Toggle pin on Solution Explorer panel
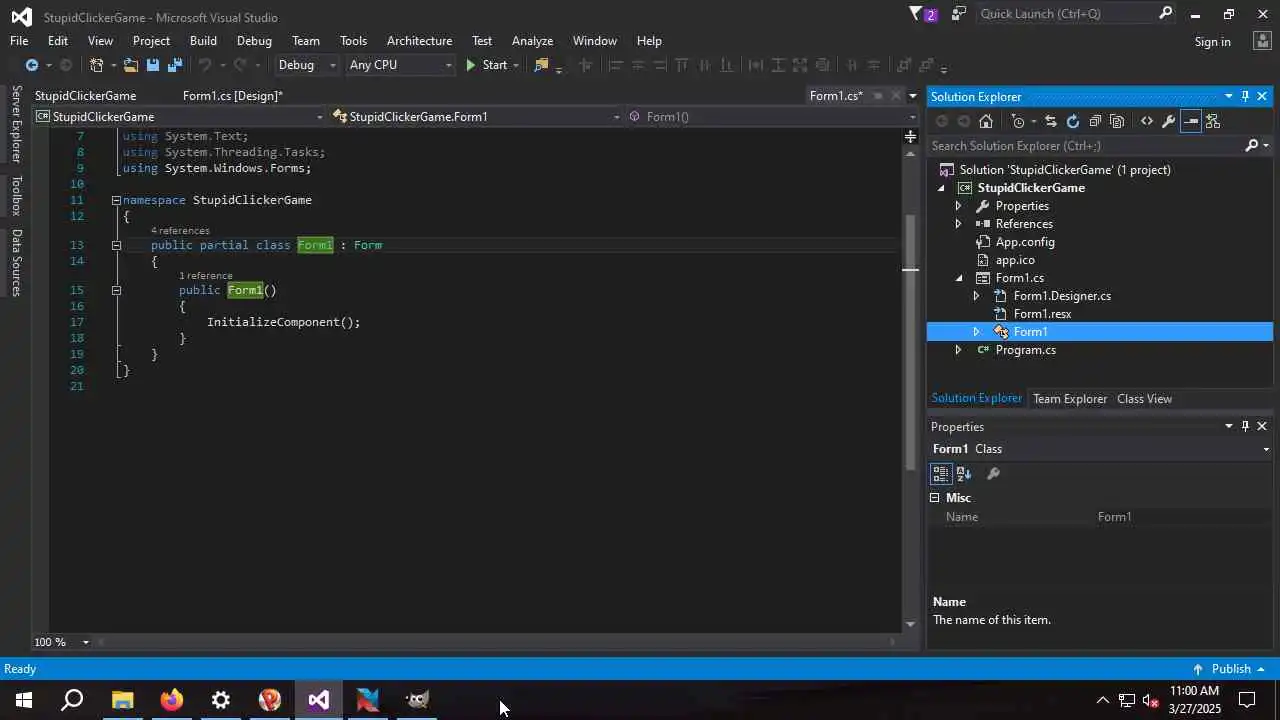The width and height of the screenshot is (1280, 720). [1245, 96]
